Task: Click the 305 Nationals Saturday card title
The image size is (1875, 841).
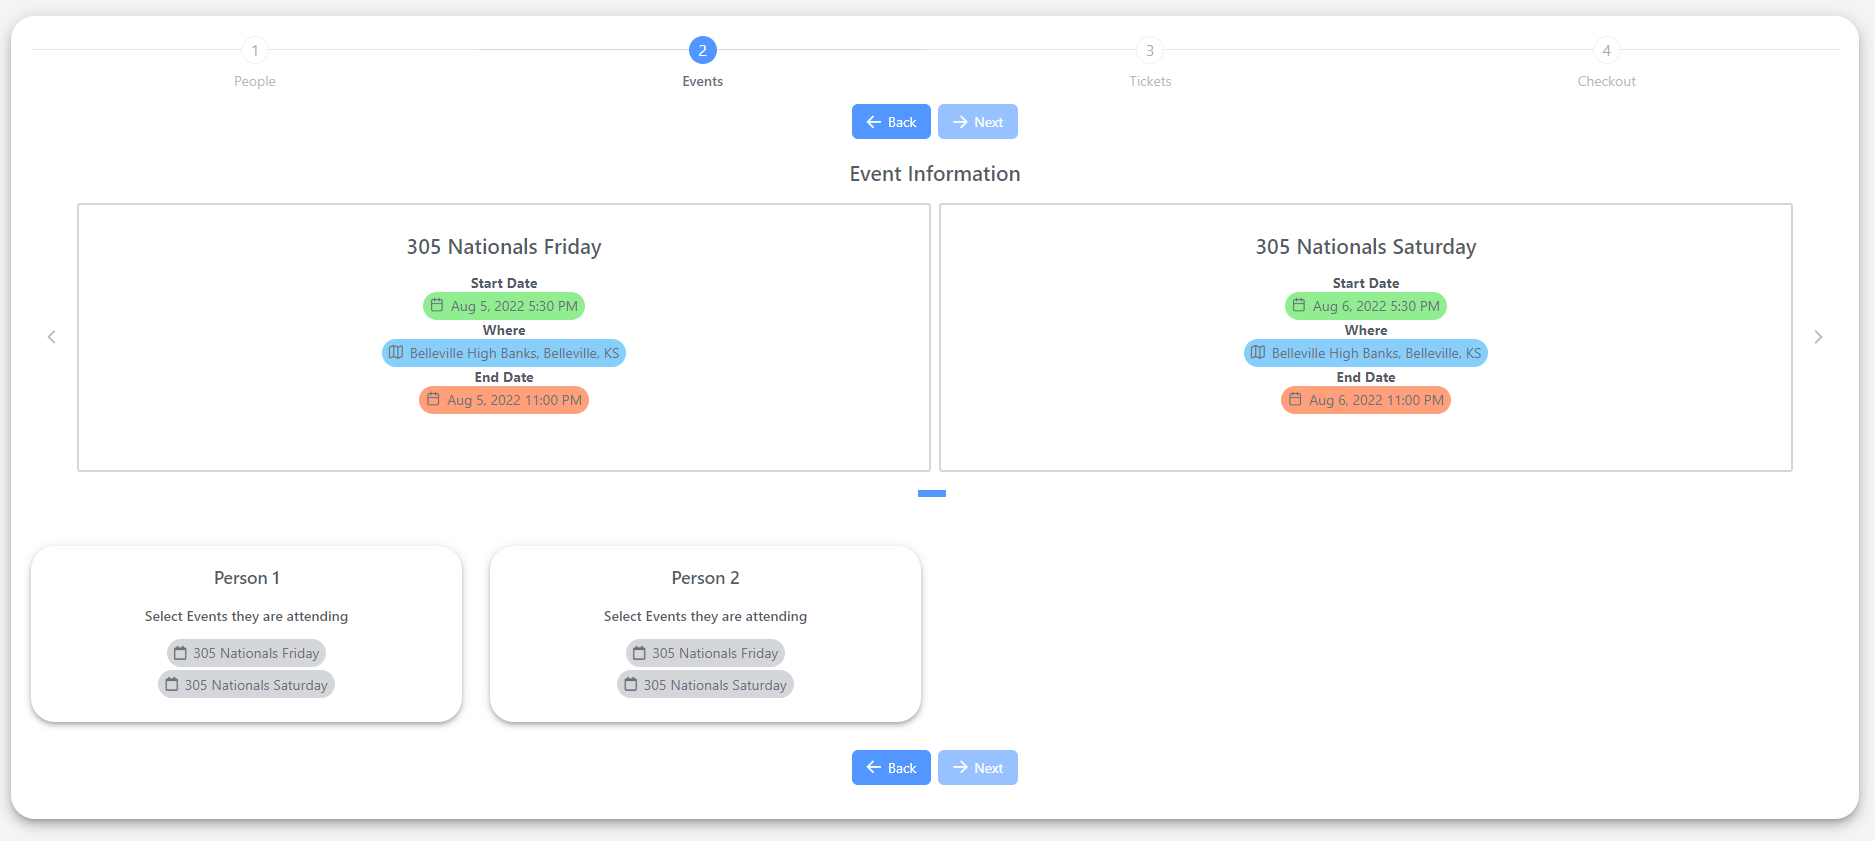Action: click(1366, 247)
